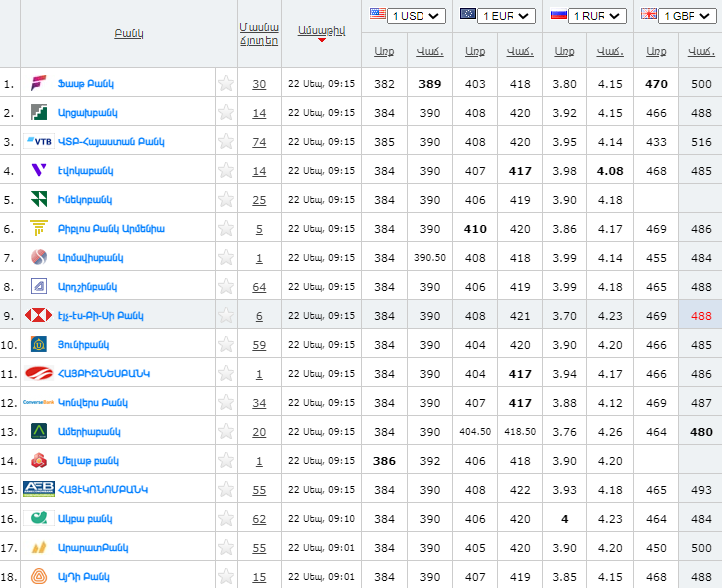Viewport: 722px width, 588px height.
Task: Open the 1 GBP currency dropdown
Action: [x=687, y=16]
